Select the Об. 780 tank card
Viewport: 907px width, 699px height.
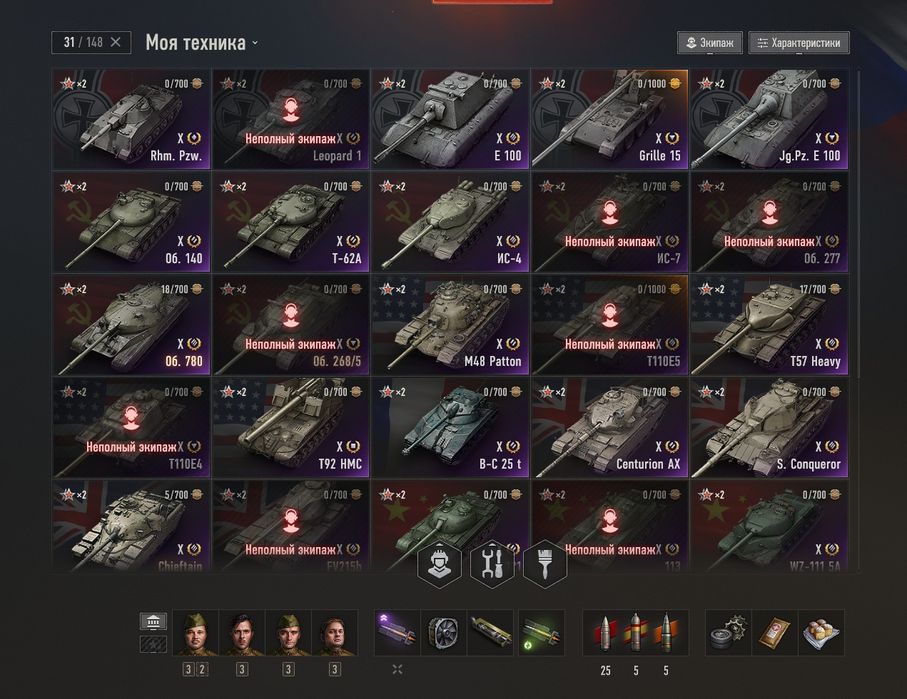point(131,325)
